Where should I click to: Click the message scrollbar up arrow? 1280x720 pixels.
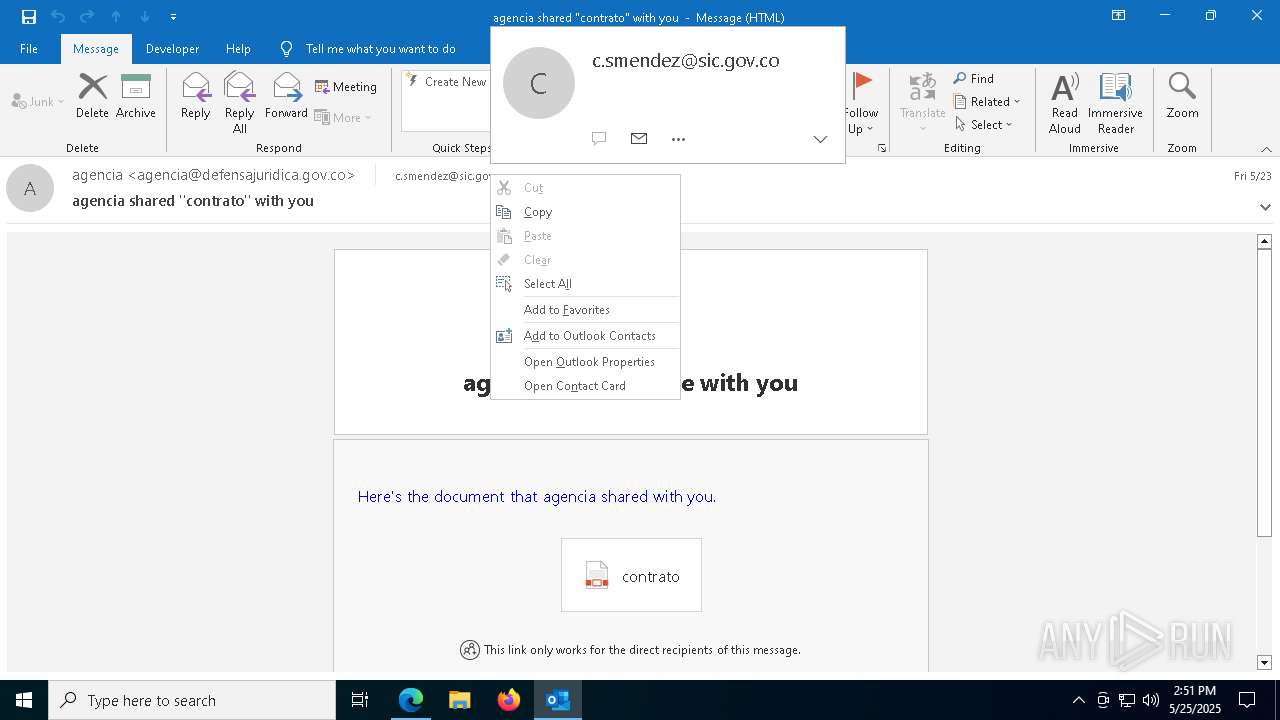(1264, 241)
